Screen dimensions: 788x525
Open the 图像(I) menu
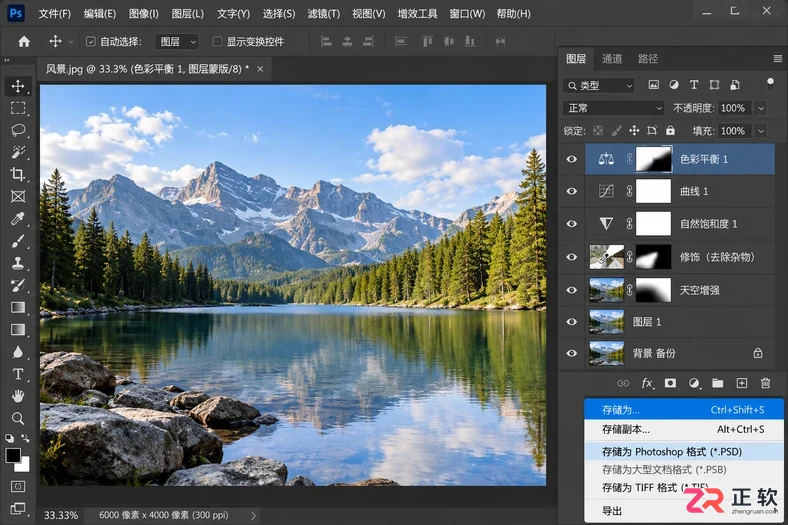pos(143,14)
